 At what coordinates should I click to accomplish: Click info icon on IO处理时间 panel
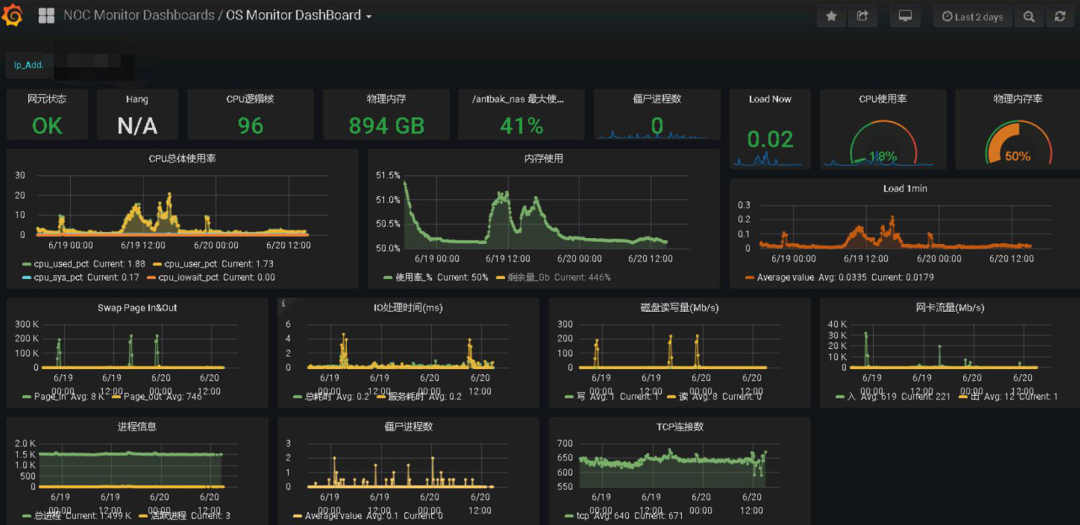click(284, 304)
